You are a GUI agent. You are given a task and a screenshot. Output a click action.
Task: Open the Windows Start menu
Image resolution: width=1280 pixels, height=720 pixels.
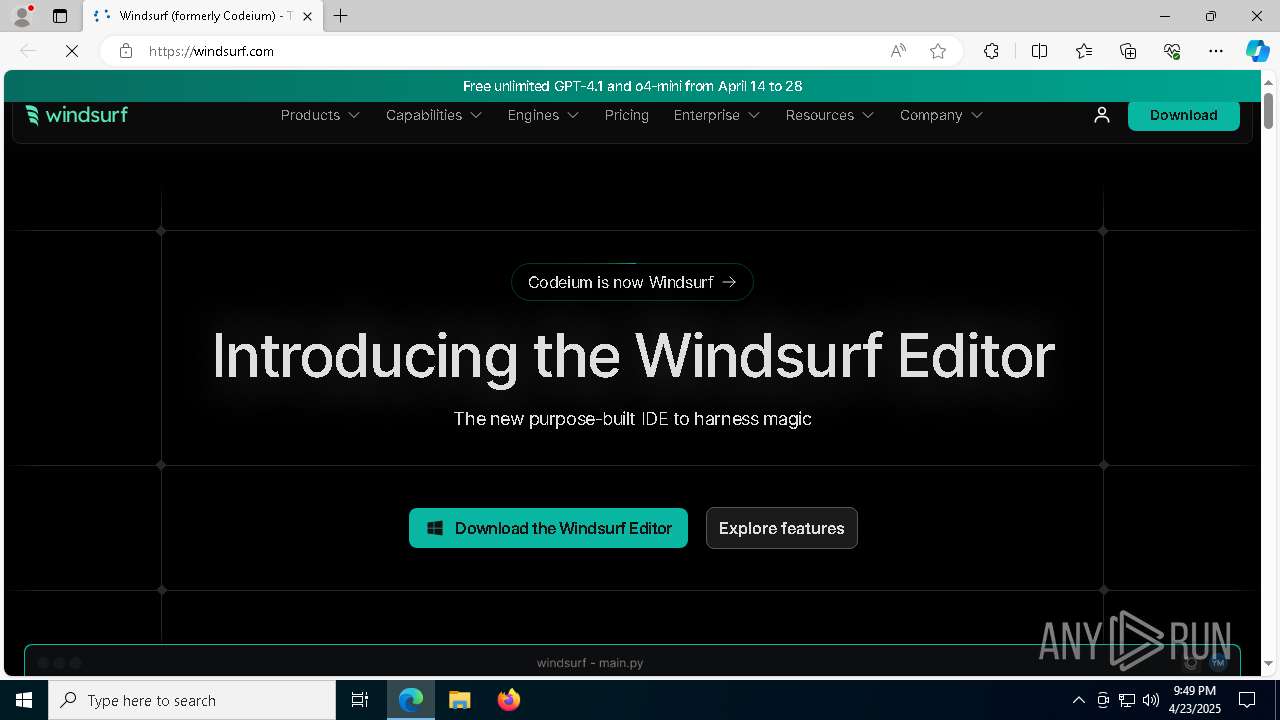click(x=24, y=700)
